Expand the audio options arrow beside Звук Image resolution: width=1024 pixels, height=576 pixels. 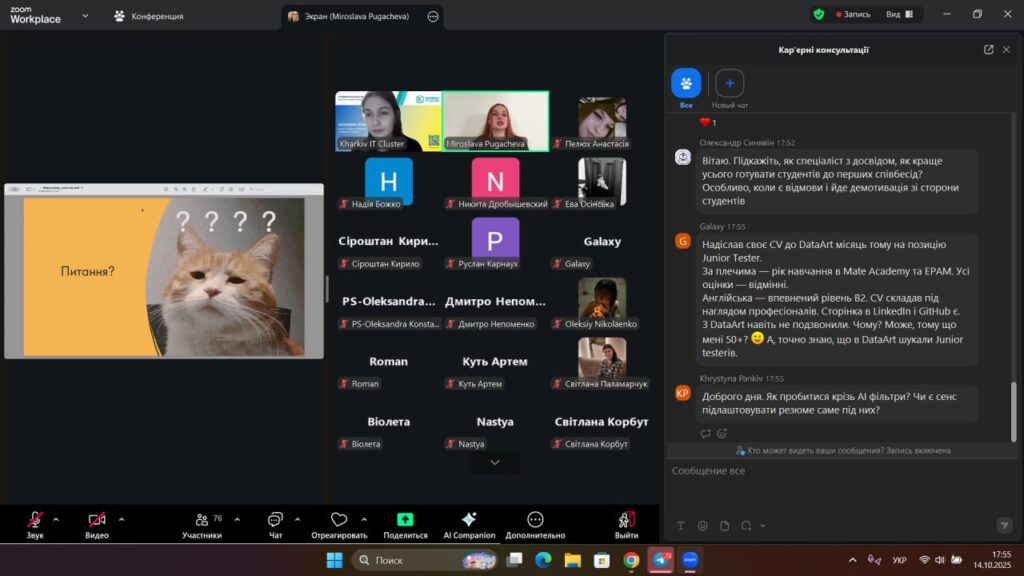tap(56, 519)
